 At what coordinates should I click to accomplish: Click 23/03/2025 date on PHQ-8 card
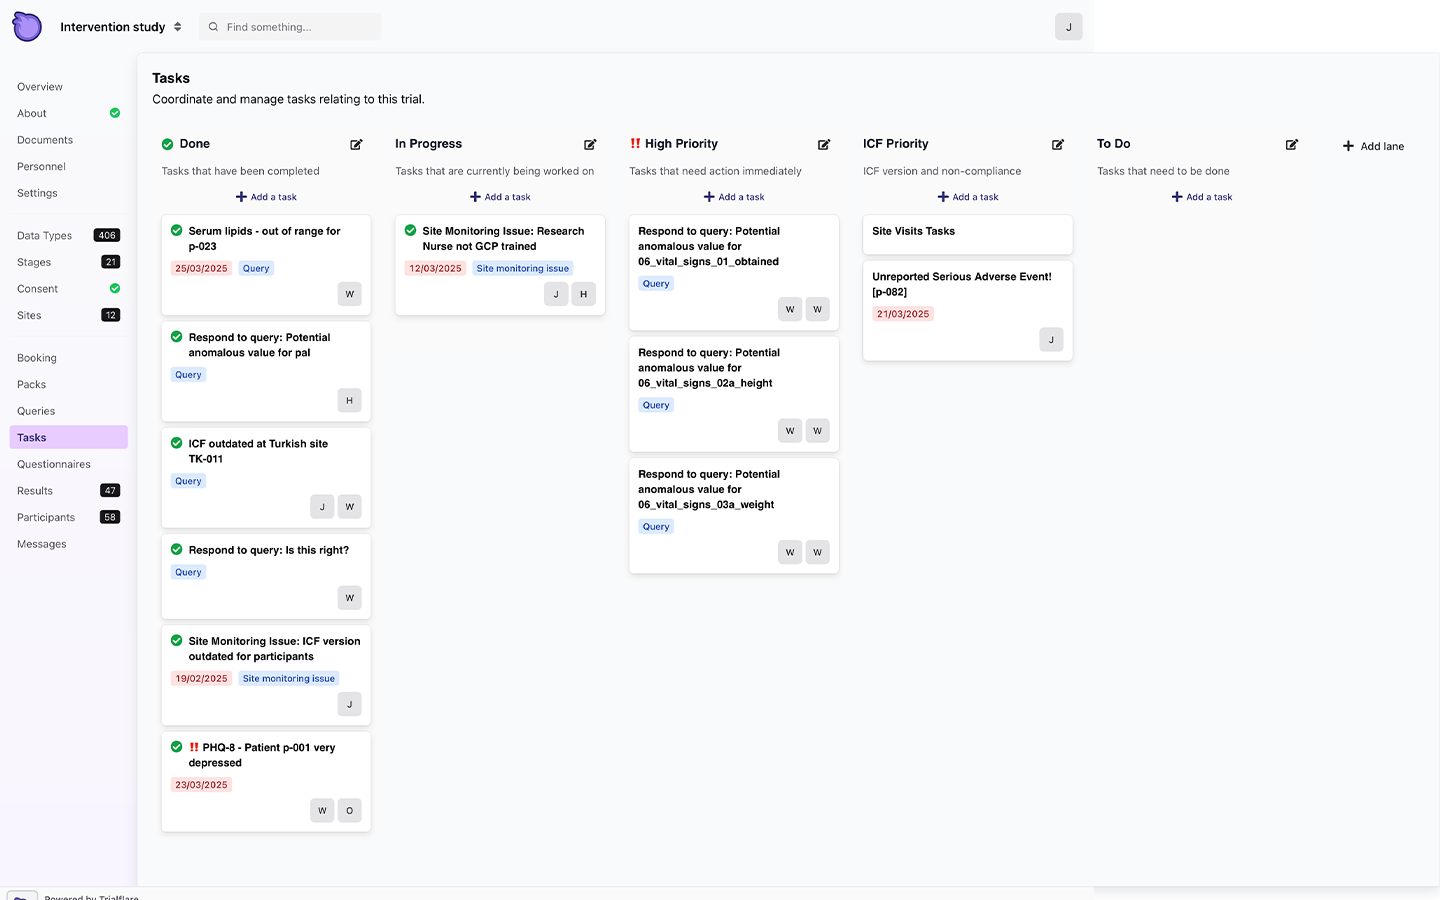tap(202, 785)
